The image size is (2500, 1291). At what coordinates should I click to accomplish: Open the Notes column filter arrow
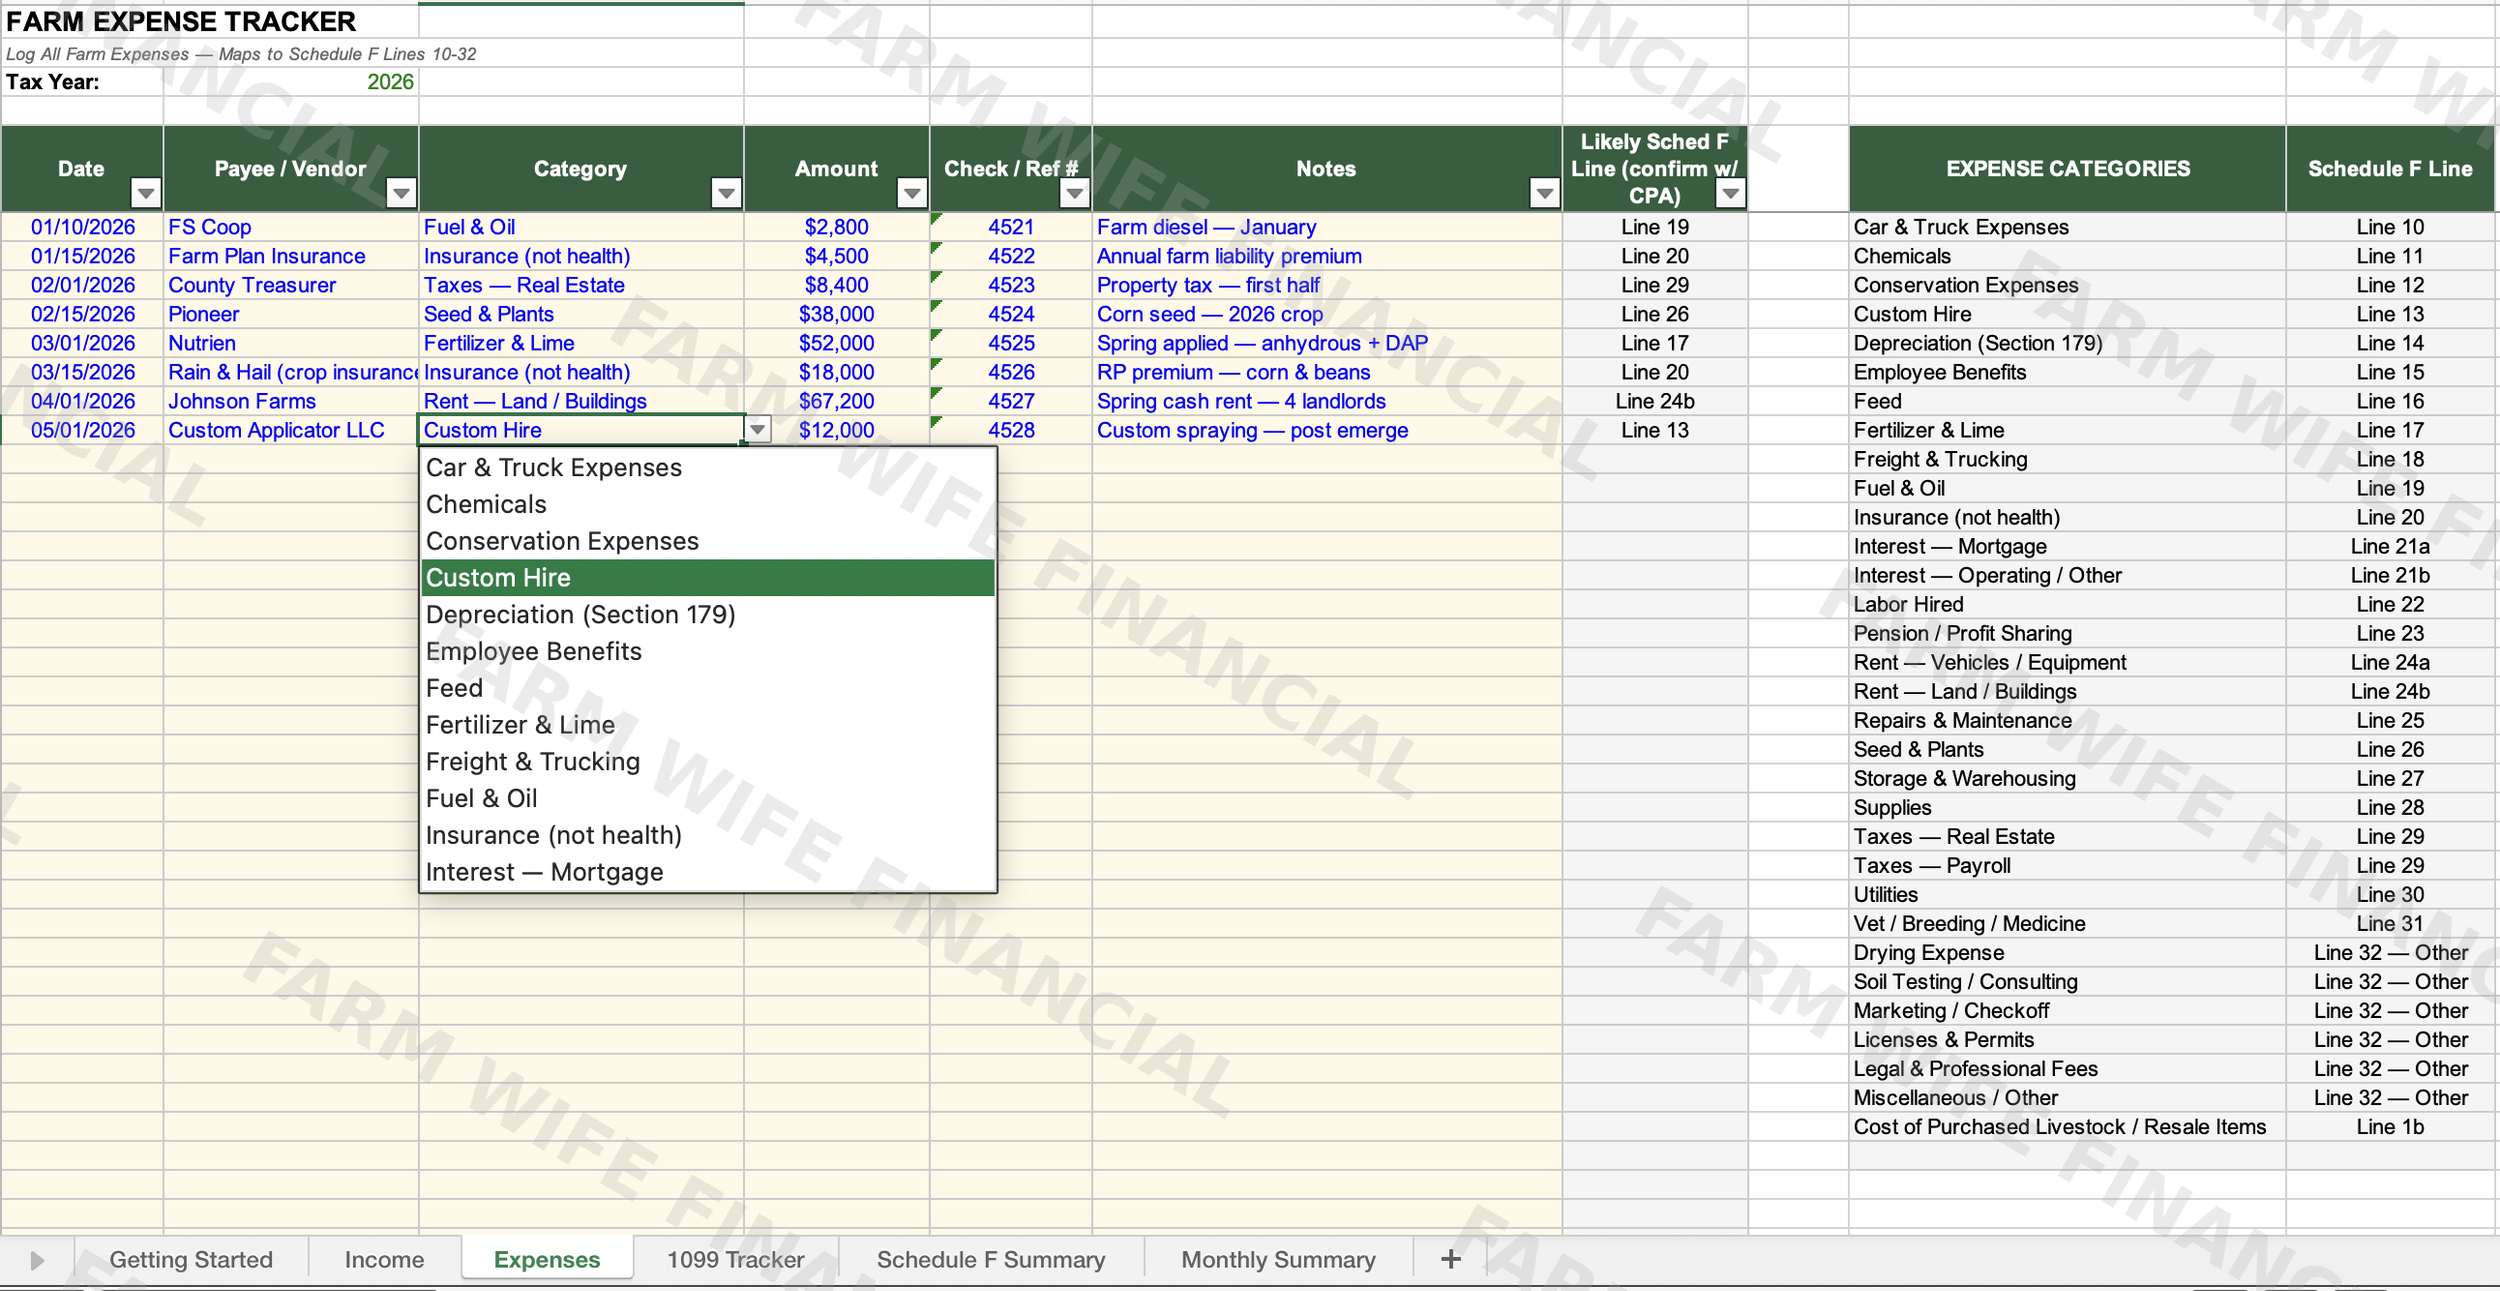(x=1545, y=193)
